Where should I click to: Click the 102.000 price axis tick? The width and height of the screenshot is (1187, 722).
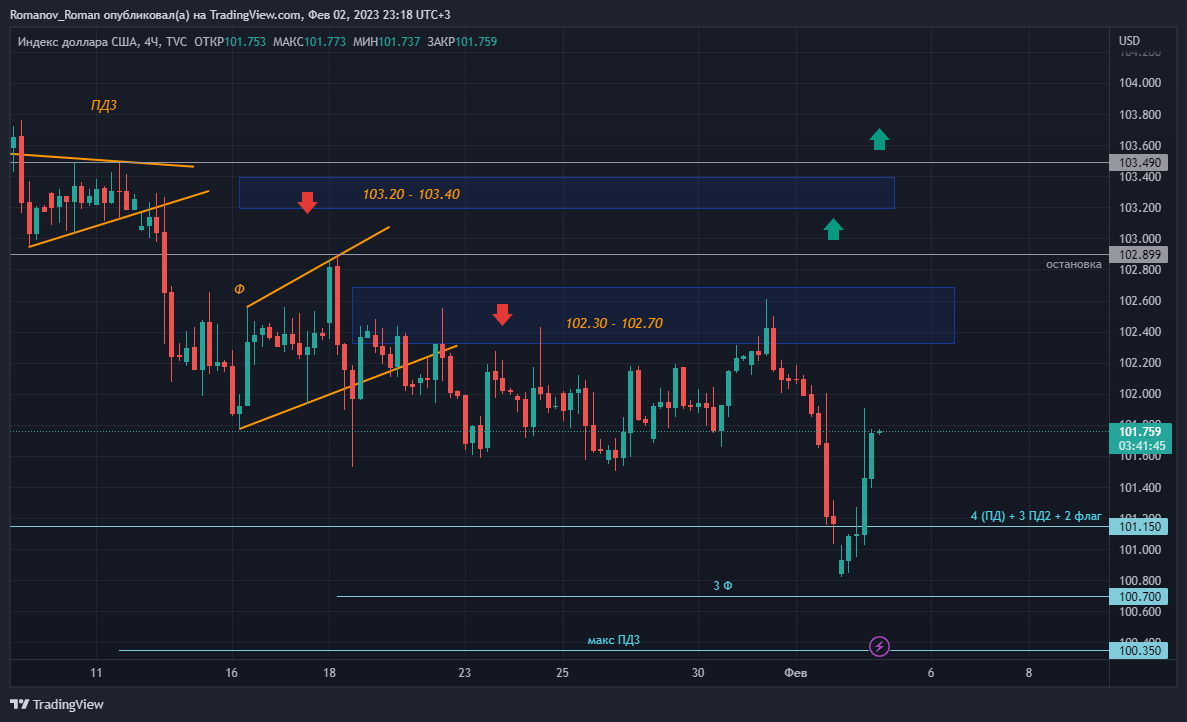(x=1139, y=394)
